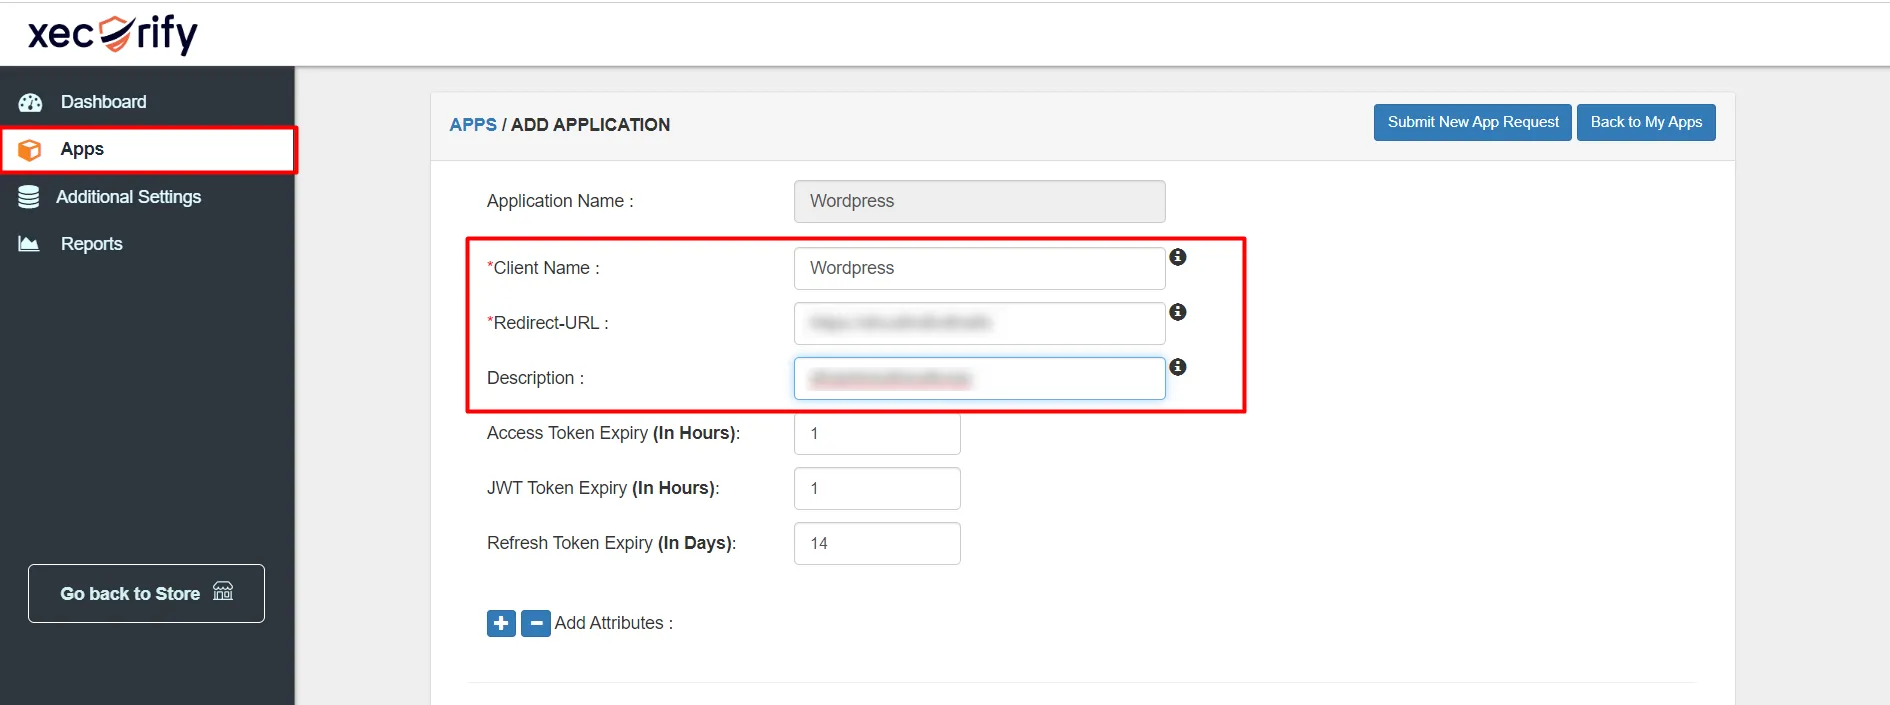Click the ADD APPLICATION heading text

coord(590,125)
